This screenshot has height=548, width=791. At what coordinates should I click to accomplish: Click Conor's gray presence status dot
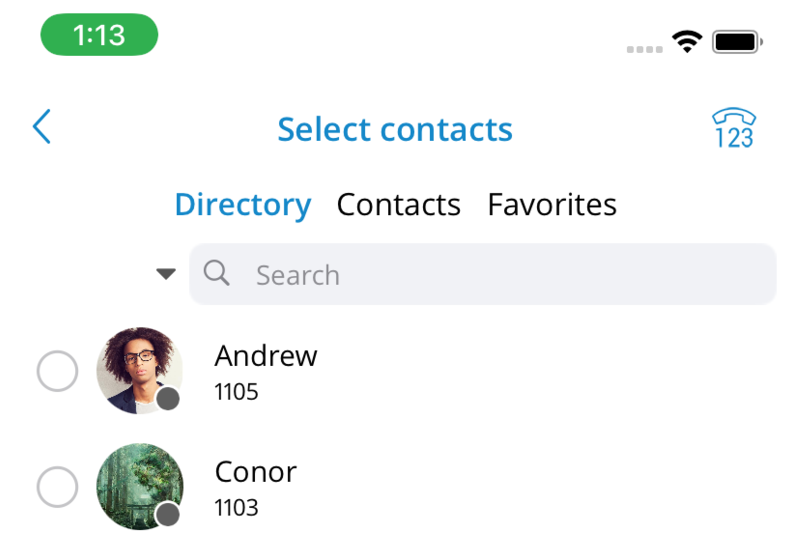168,515
